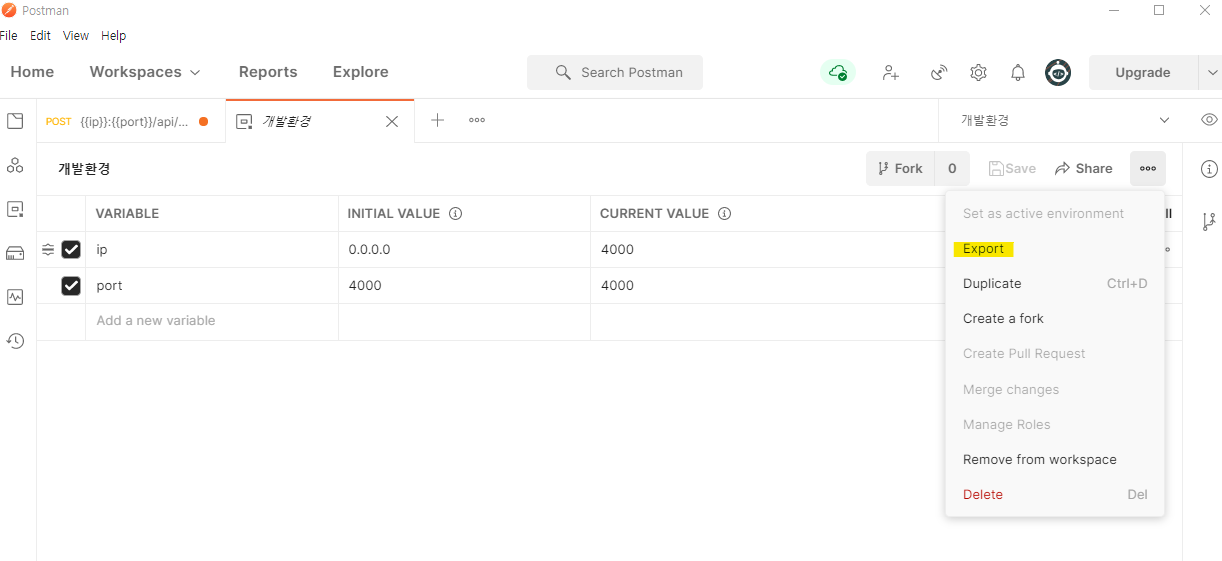Click the port current value 4000
Viewport: 1222px width, 561px height.
[x=767, y=286]
